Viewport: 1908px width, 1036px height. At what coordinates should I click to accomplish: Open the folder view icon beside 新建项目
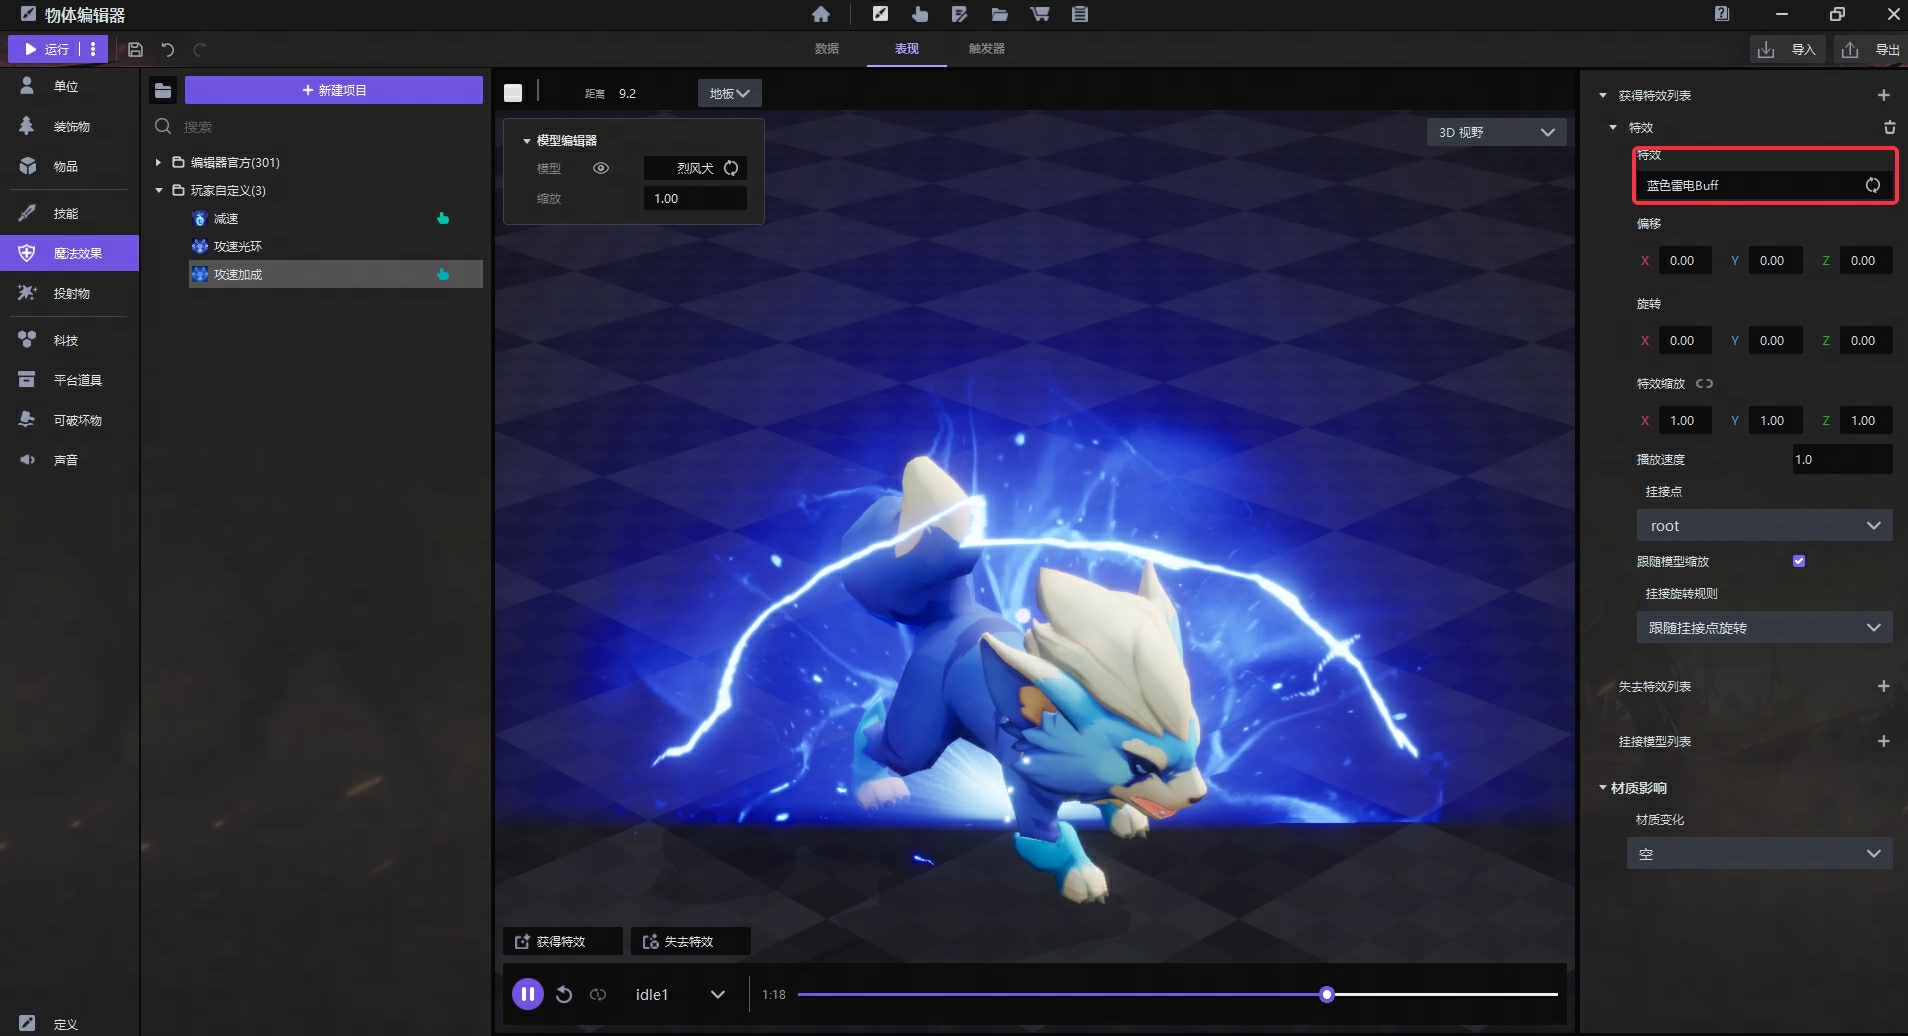[x=163, y=91]
